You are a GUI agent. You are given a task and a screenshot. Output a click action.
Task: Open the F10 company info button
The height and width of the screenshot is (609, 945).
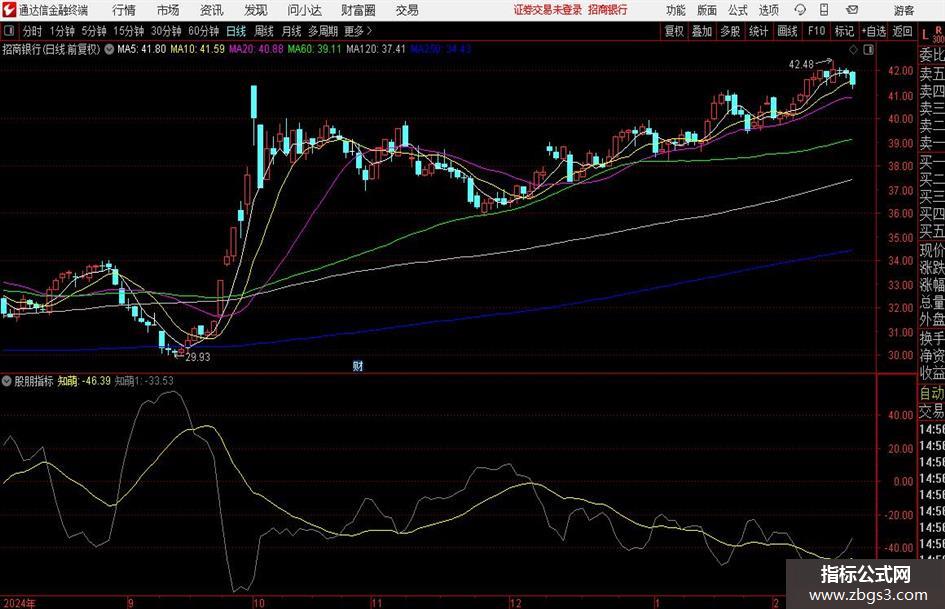[816, 31]
